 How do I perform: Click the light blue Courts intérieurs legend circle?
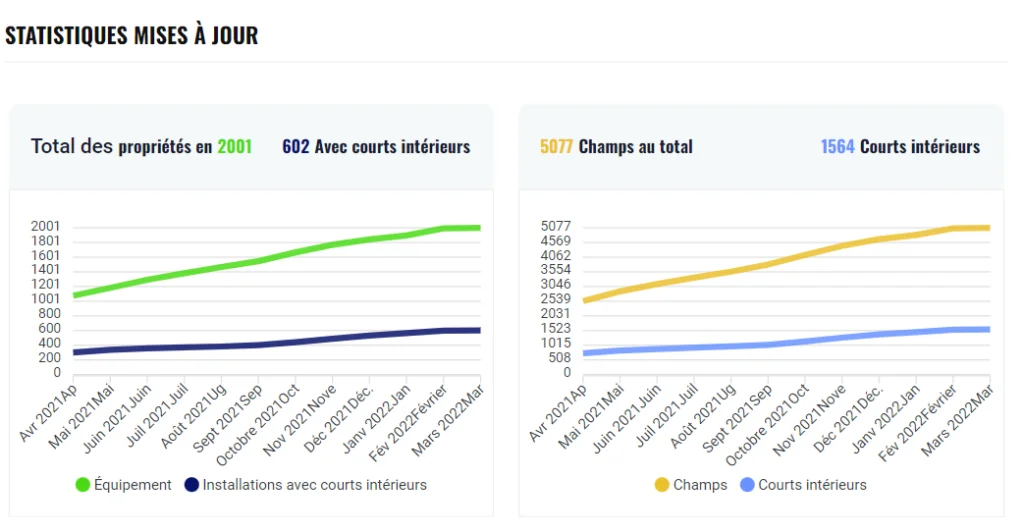[x=746, y=485]
